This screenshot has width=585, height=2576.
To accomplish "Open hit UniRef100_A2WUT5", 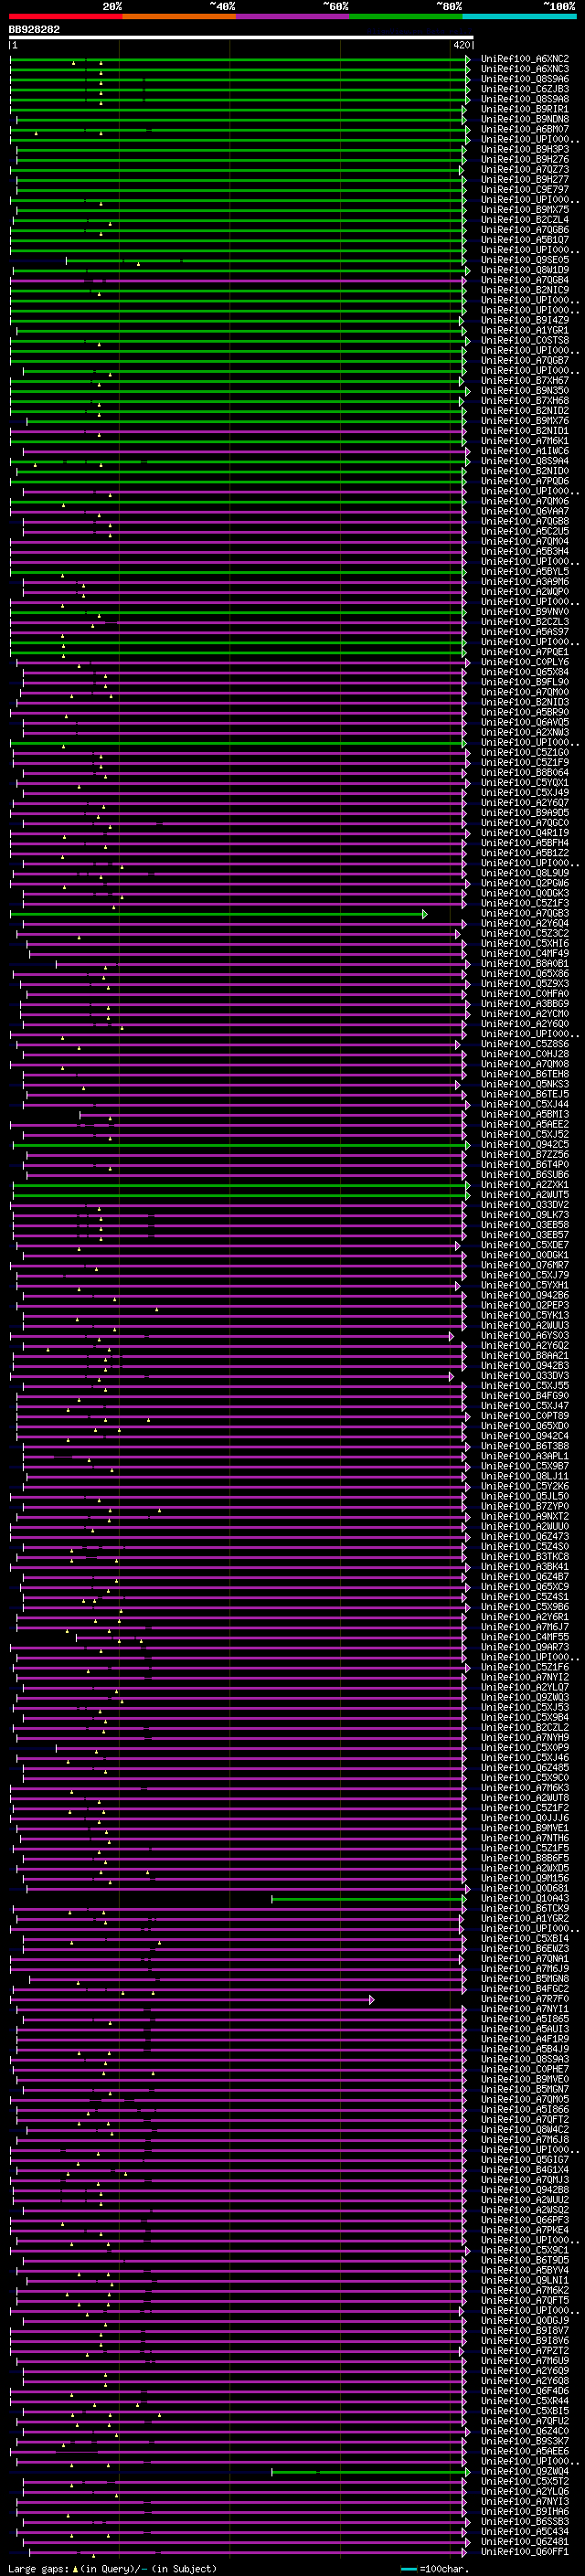I will click(x=525, y=1195).
